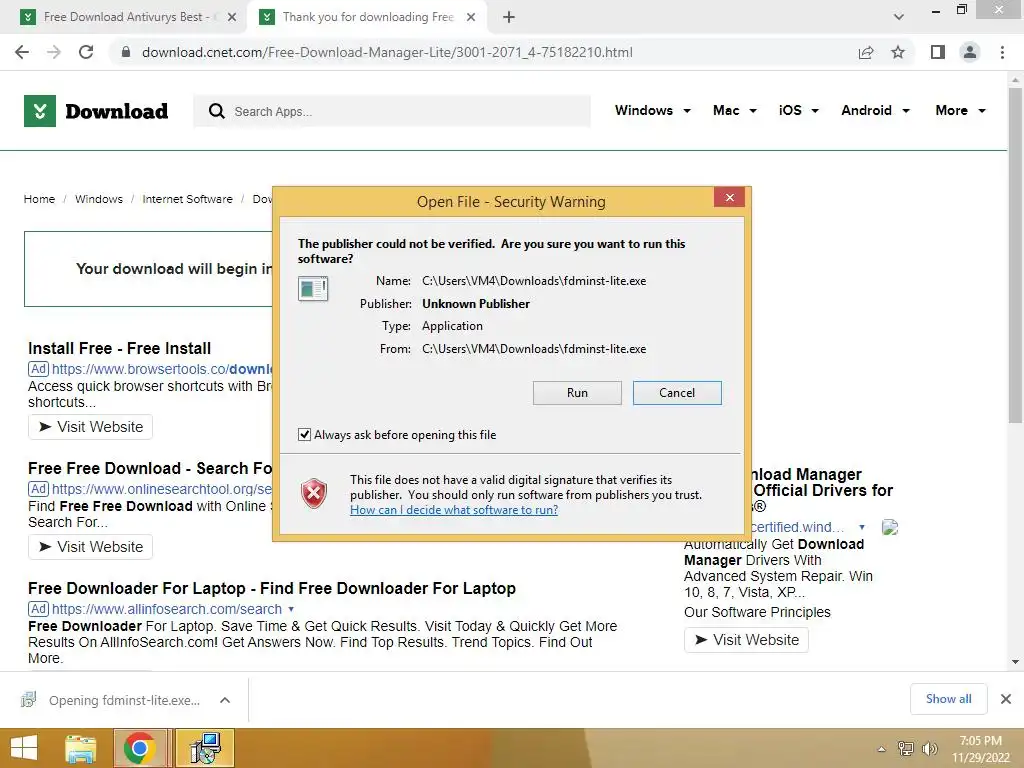Expand the More menu dropdown

click(x=960, y=110)
